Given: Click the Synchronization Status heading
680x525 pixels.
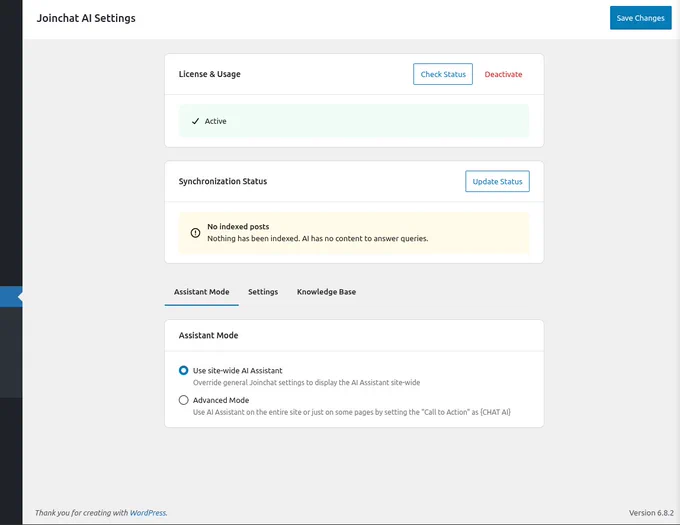Looking at the screenshot, I should click(223, 181).
